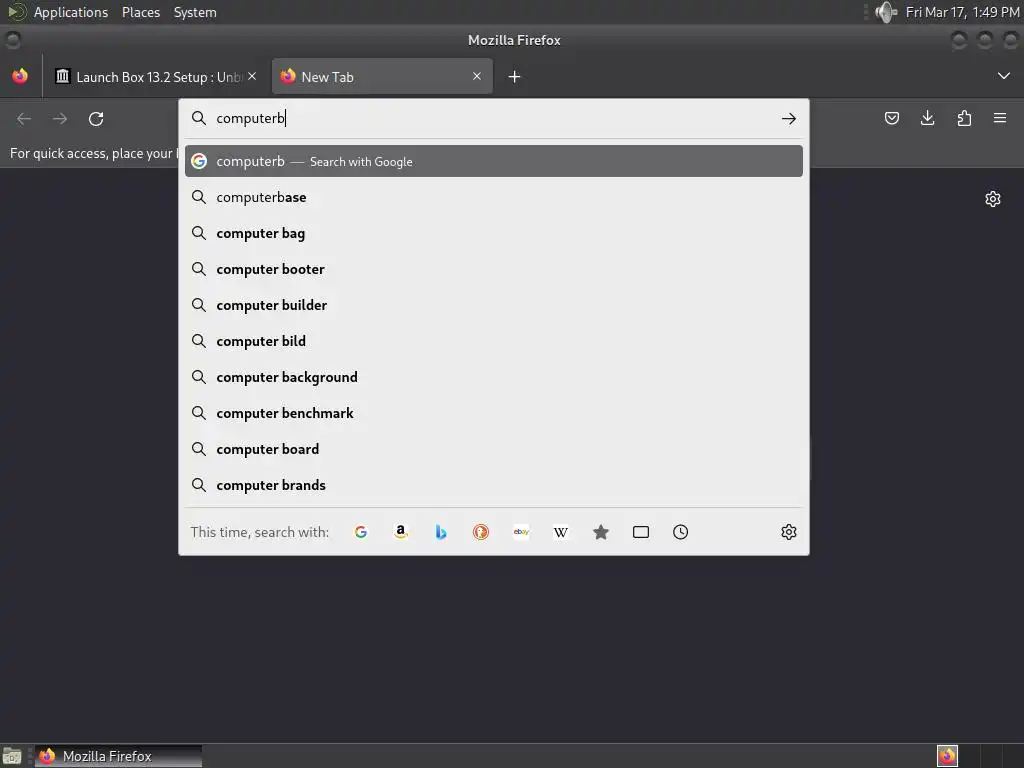This screenshot has height=768, width=1024.
Task: Expand the list all tabs chevron
Action: (1004, 76)
